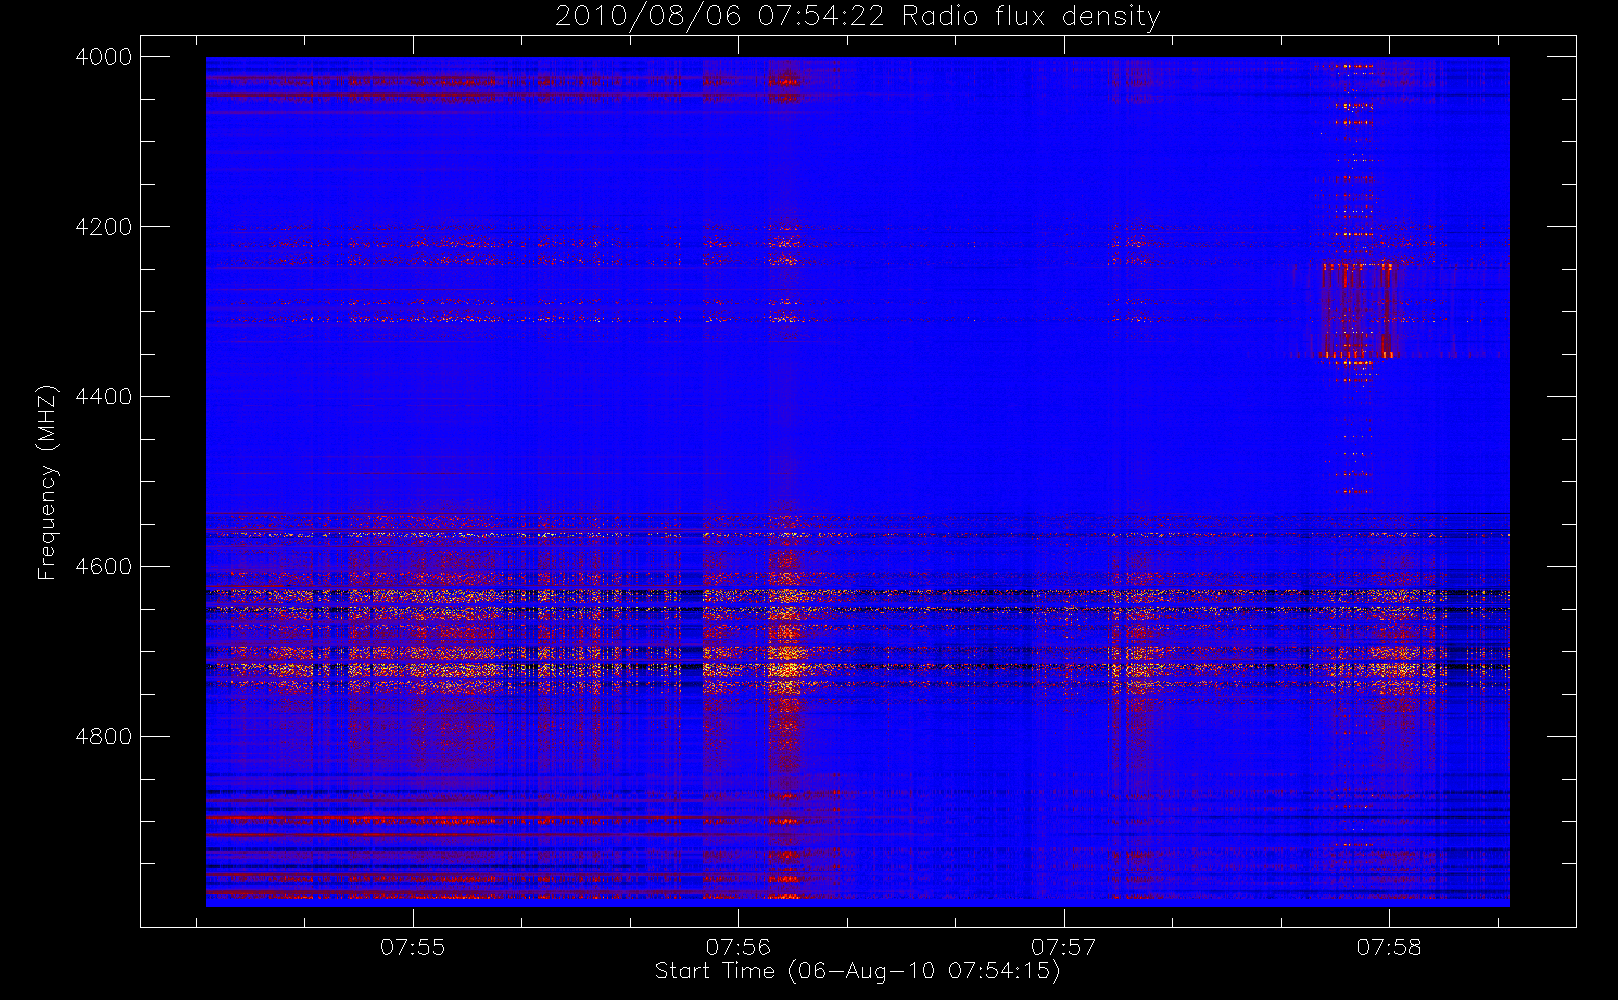Click the bright red burst block near 4300 MHz
This screenshot has height=1000, width=1618.
click(x=1358, y=310)
